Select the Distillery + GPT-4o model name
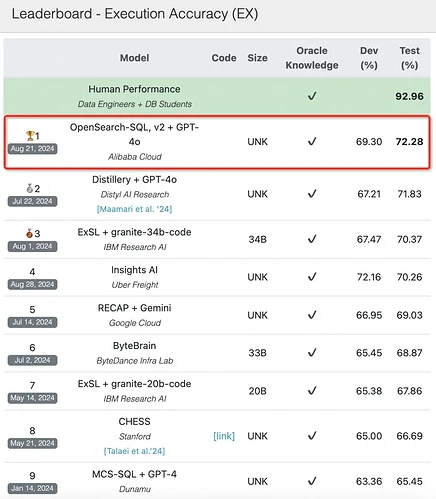This screenshot has width=436, height=499. tap(134, 180)
